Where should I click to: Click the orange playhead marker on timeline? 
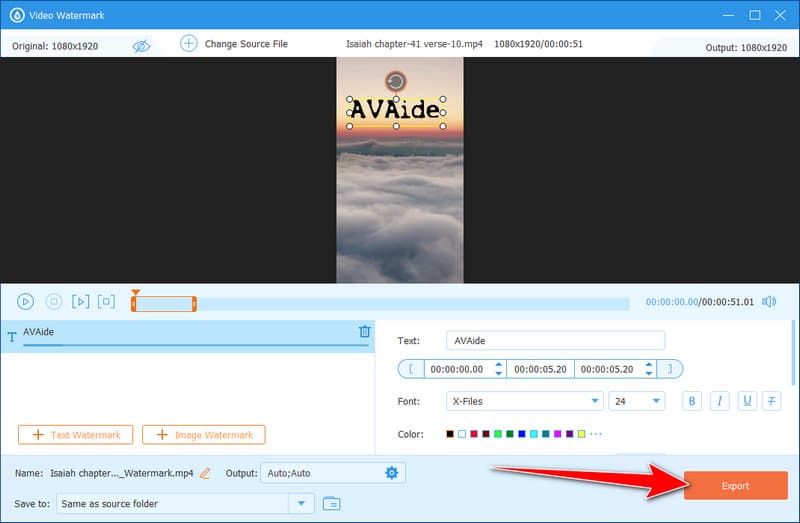pos(135,292)
